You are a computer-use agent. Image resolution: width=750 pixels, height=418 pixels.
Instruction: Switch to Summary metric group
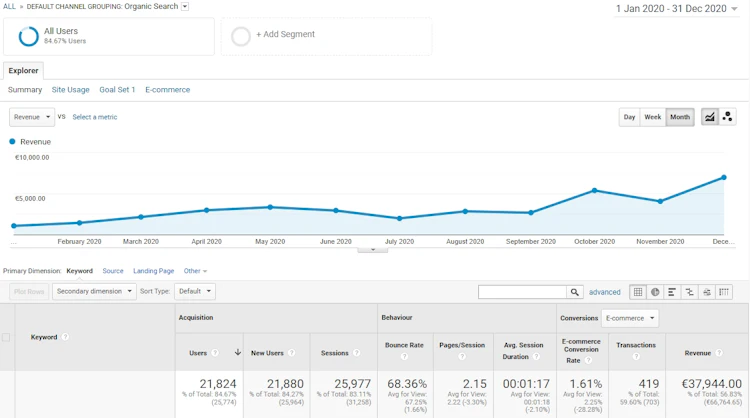[x=25, y=89]
